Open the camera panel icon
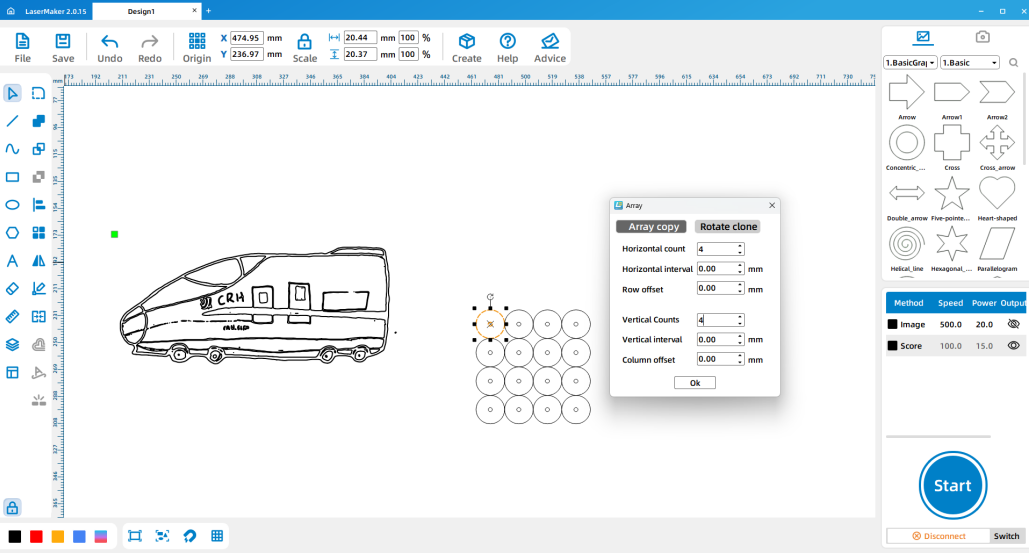Image resolution: width=1033 pixels, height=554 pixels. click(983, 37)
